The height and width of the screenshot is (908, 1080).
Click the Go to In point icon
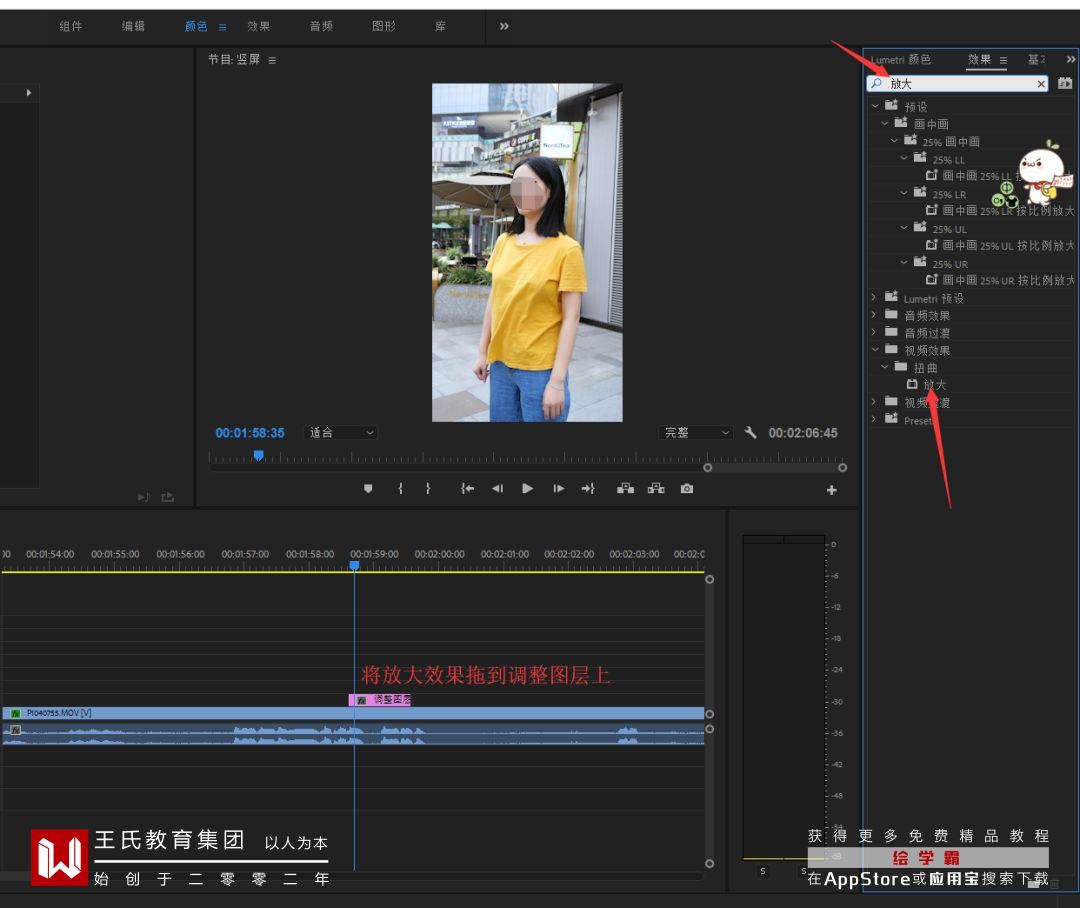click(466, 489)
